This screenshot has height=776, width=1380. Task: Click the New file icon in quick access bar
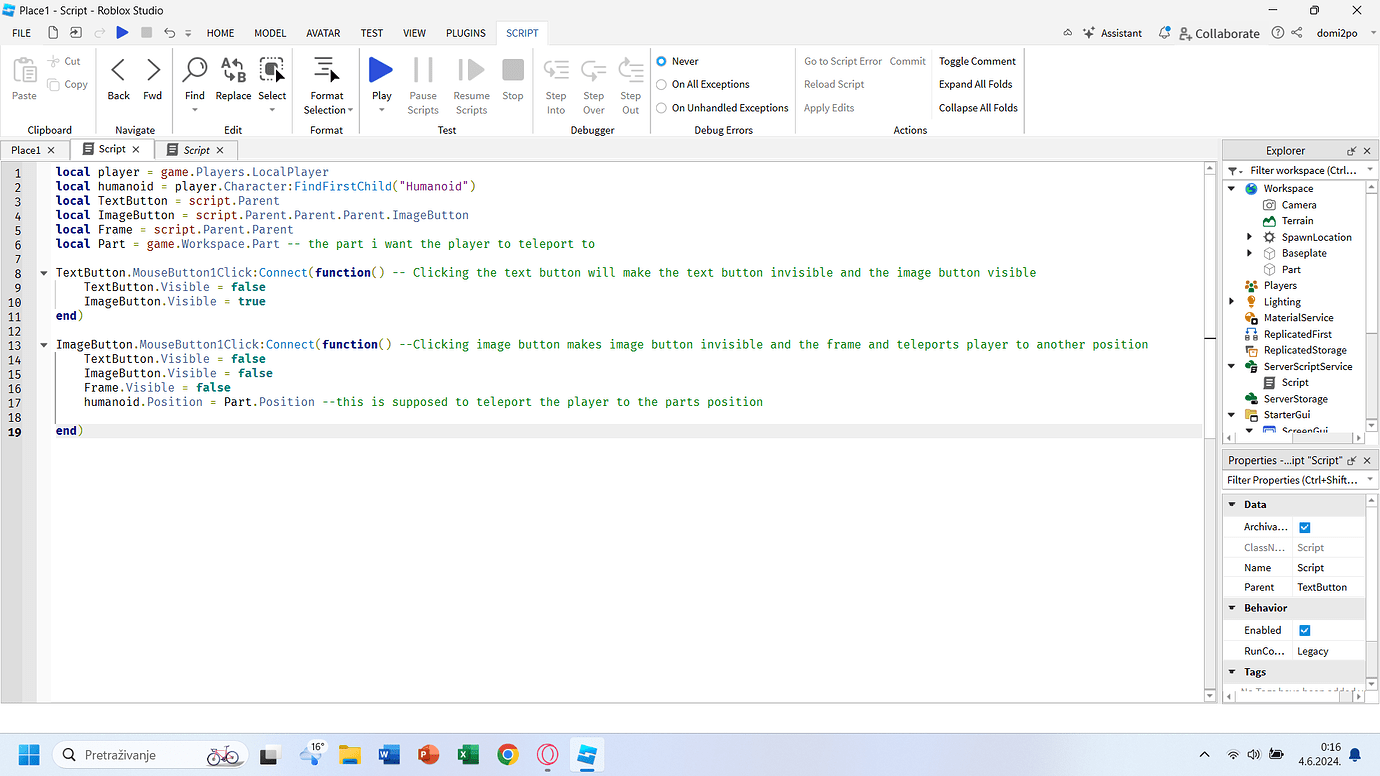pyautogui.click(x=54, y=33)
